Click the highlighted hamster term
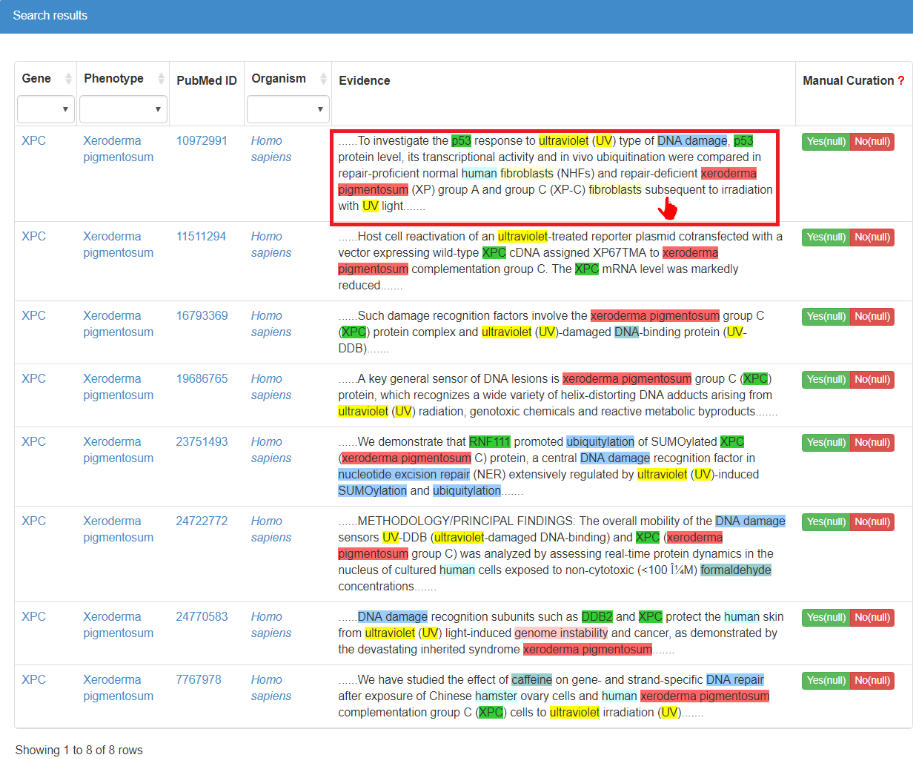Image resolution: width=913 pixels, height=759 pixels. coord(496,696)
